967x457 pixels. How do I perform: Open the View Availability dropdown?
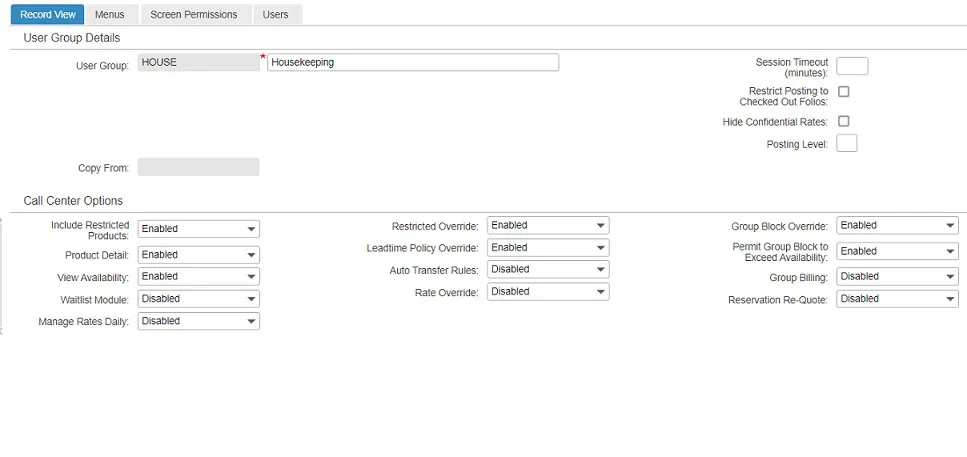(x=199, y=276)
